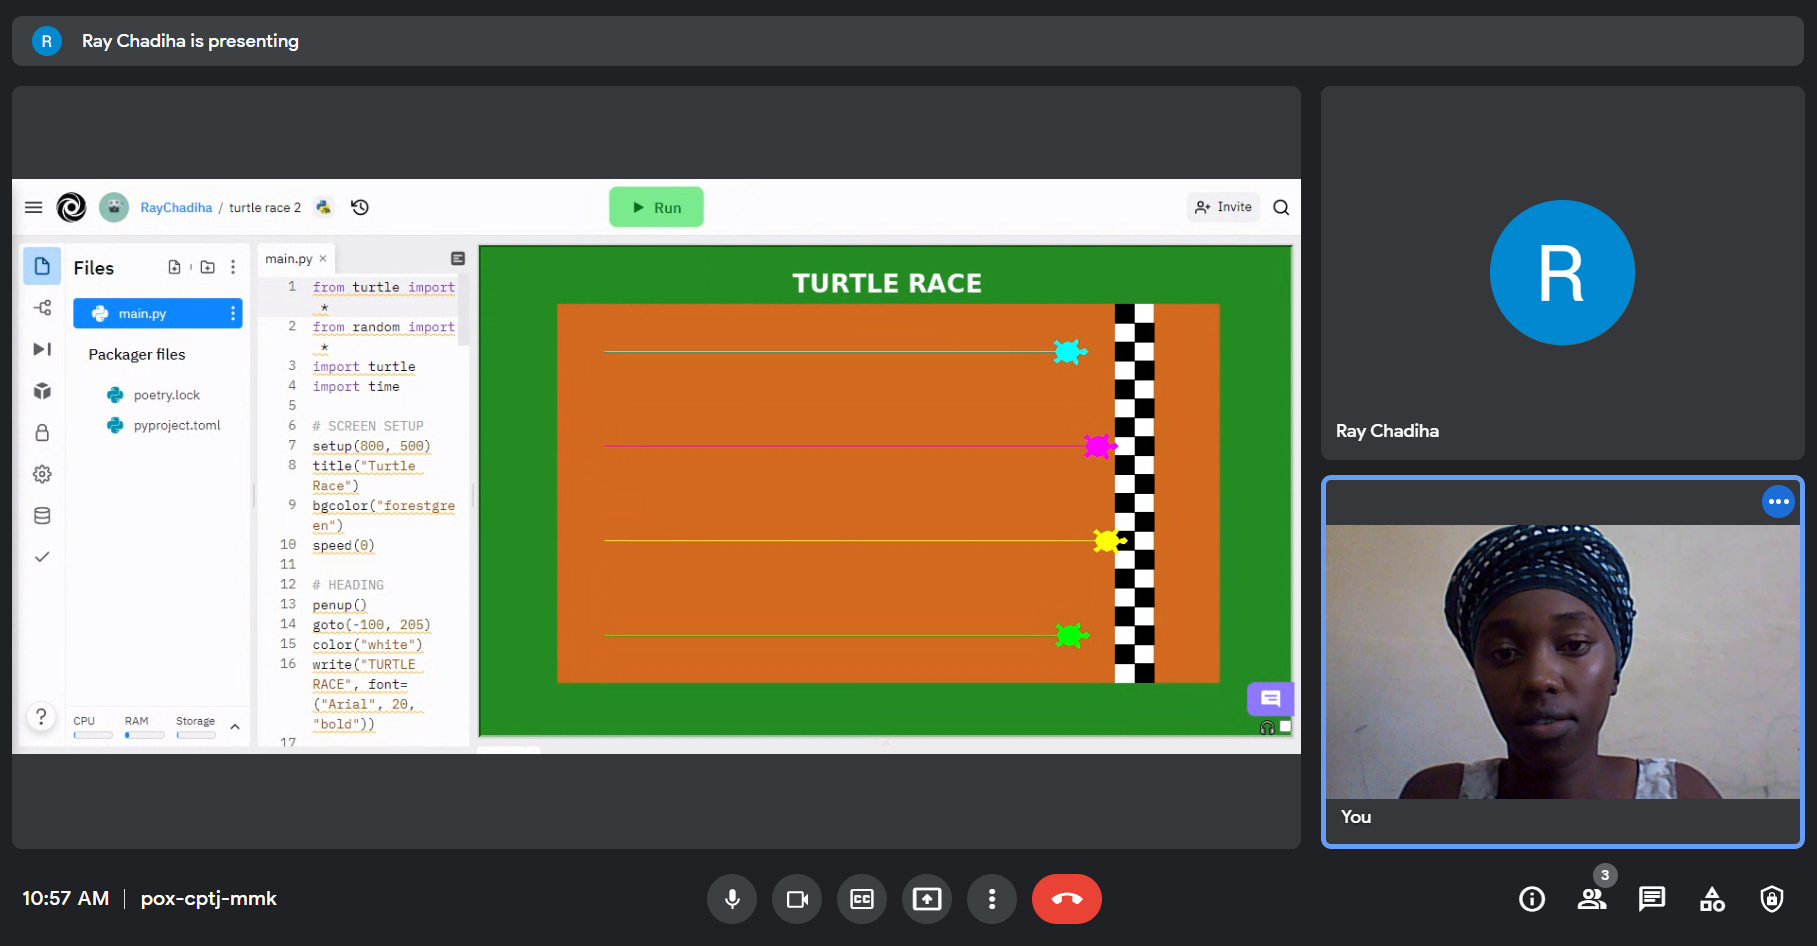This screenshot has height=946, width=1817.
Task: Open the main.py row options menu
Action: pos(233,314)
